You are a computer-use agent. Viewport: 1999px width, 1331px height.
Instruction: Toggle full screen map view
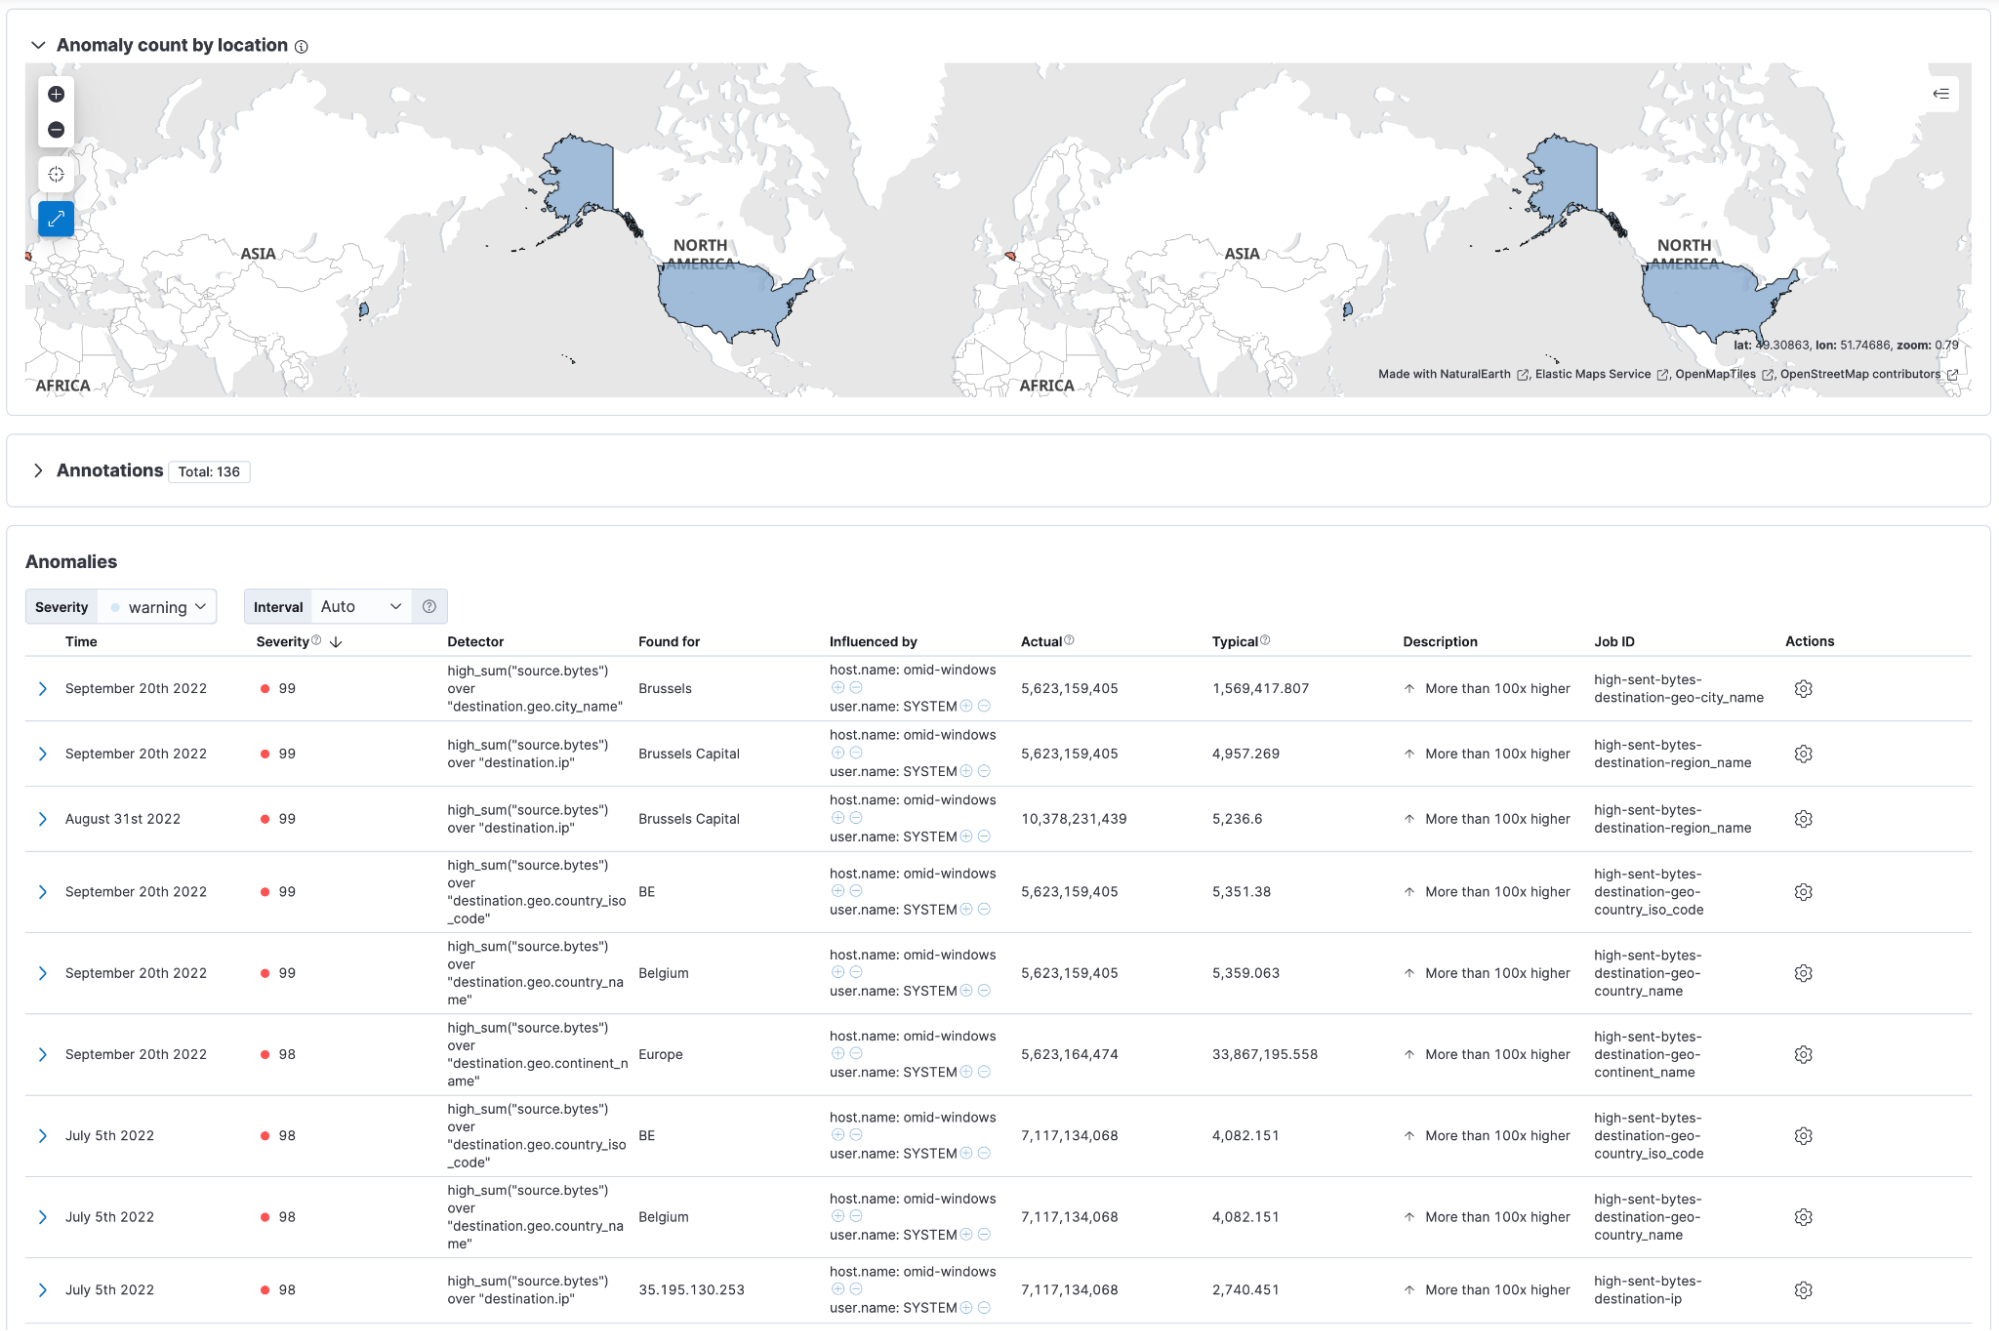click(56, 218)
